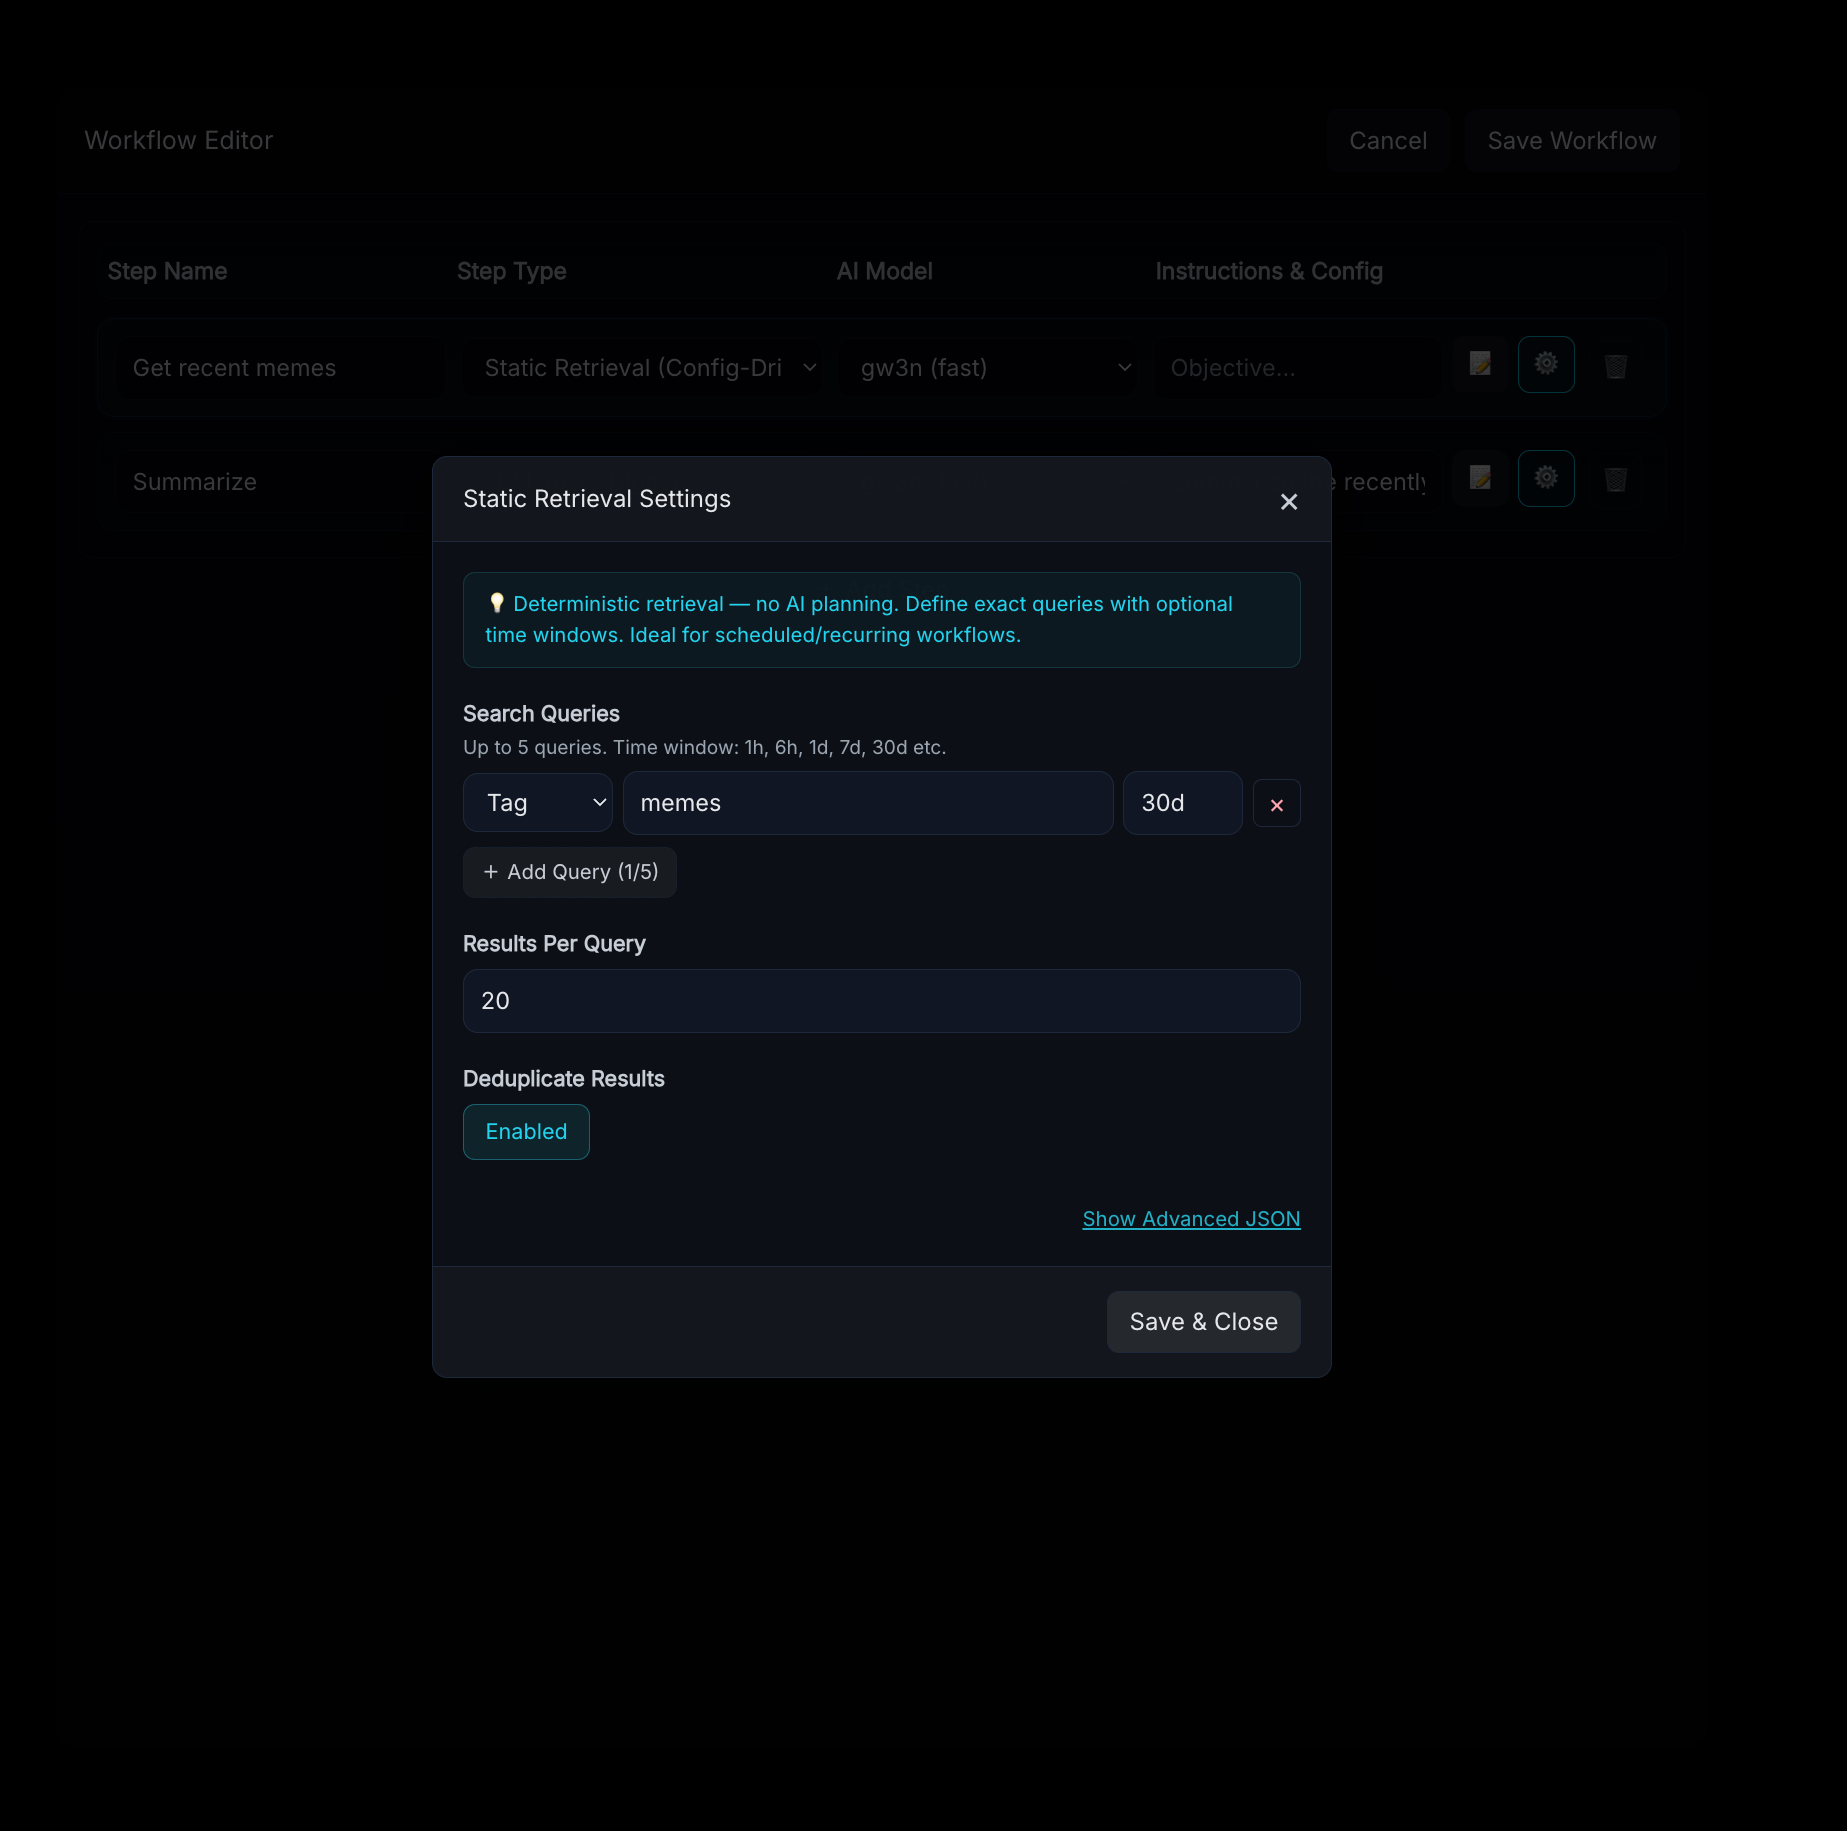This screenshot has height=1831, width=1847.
Task: Show the Advanced JSON view
Action: (1191, 1219)
